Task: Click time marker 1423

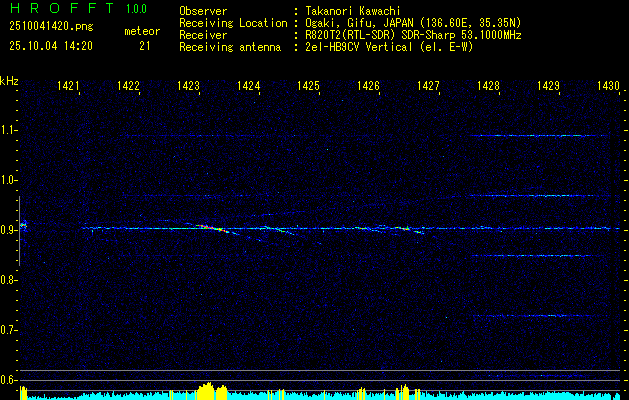Action: click(x=188, y=85)
